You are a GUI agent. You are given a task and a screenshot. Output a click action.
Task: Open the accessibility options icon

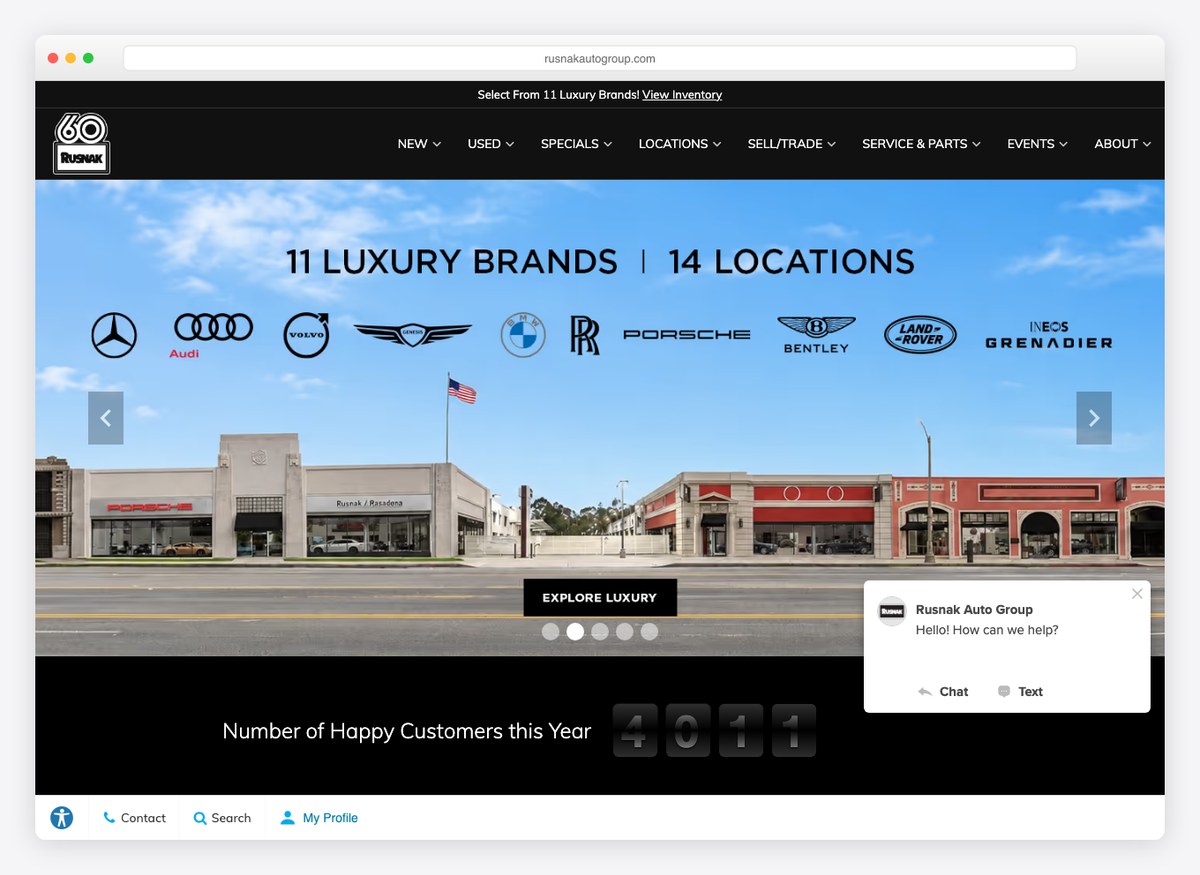click(x=62, y=818)
